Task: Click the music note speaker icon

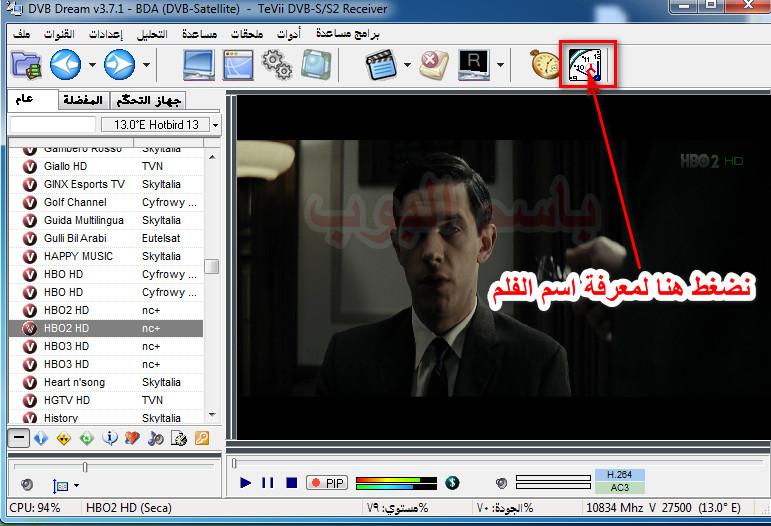Action: tap(155, 438)
